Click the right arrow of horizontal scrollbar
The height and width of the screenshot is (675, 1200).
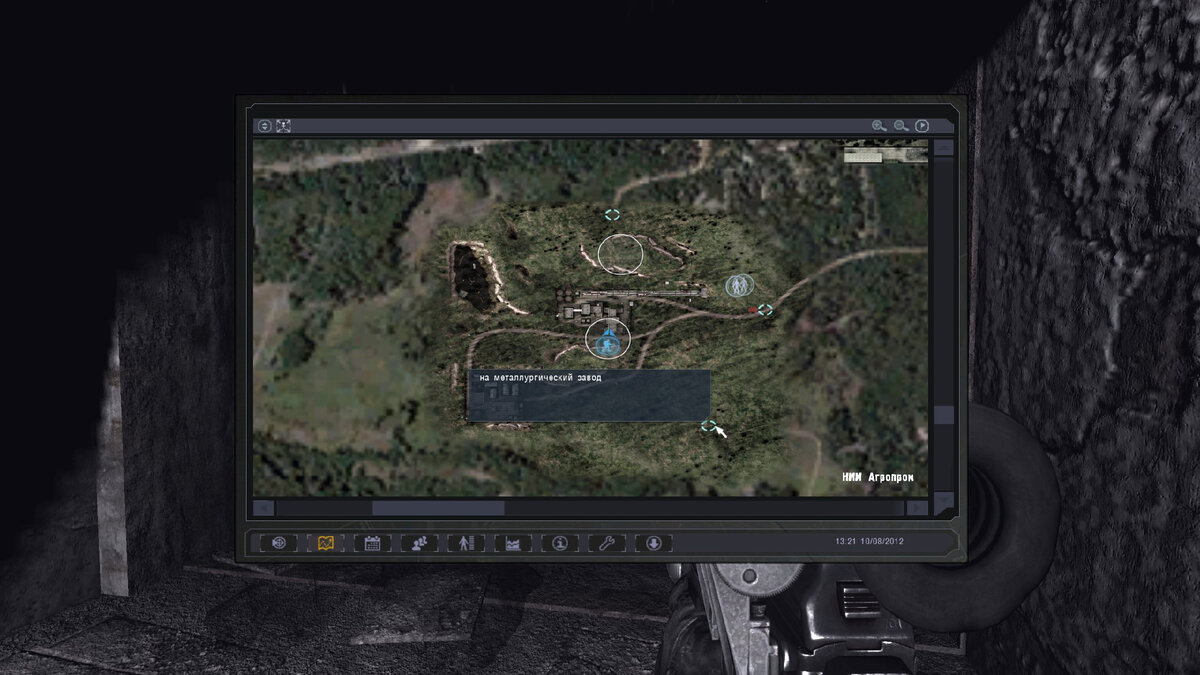(917, 508)
